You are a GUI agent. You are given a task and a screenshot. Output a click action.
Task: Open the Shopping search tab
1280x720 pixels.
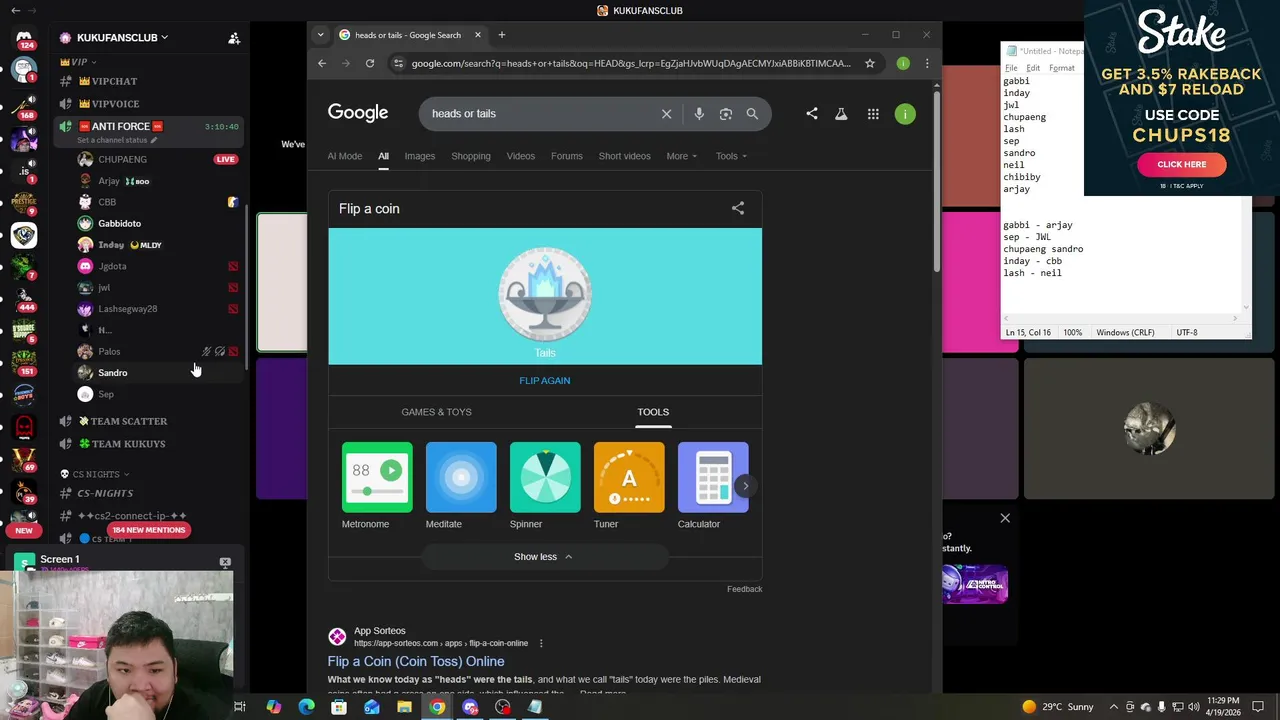(471, 156)
